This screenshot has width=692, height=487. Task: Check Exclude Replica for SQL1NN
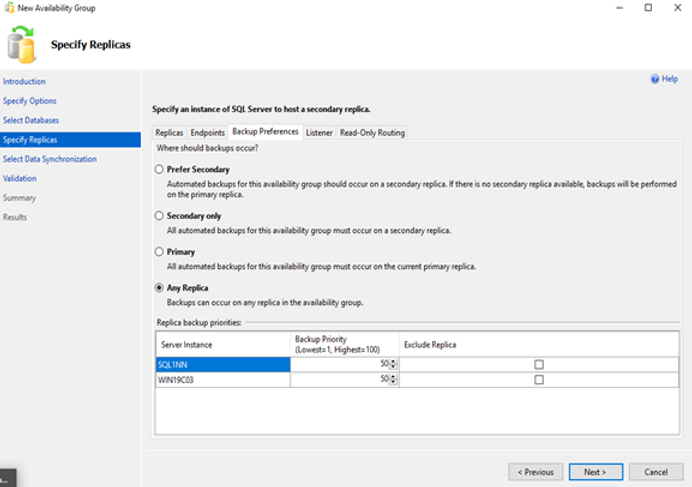coord(539,365)
